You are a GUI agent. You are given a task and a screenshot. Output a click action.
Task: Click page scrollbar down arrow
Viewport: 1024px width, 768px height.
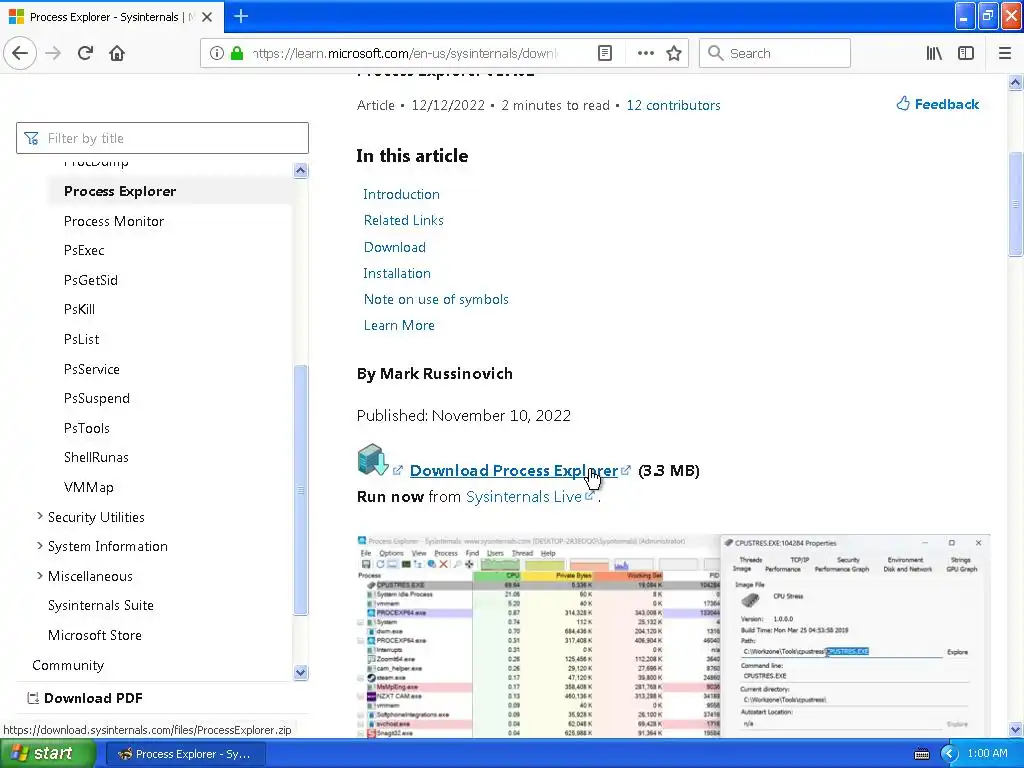coord(1015,729)
